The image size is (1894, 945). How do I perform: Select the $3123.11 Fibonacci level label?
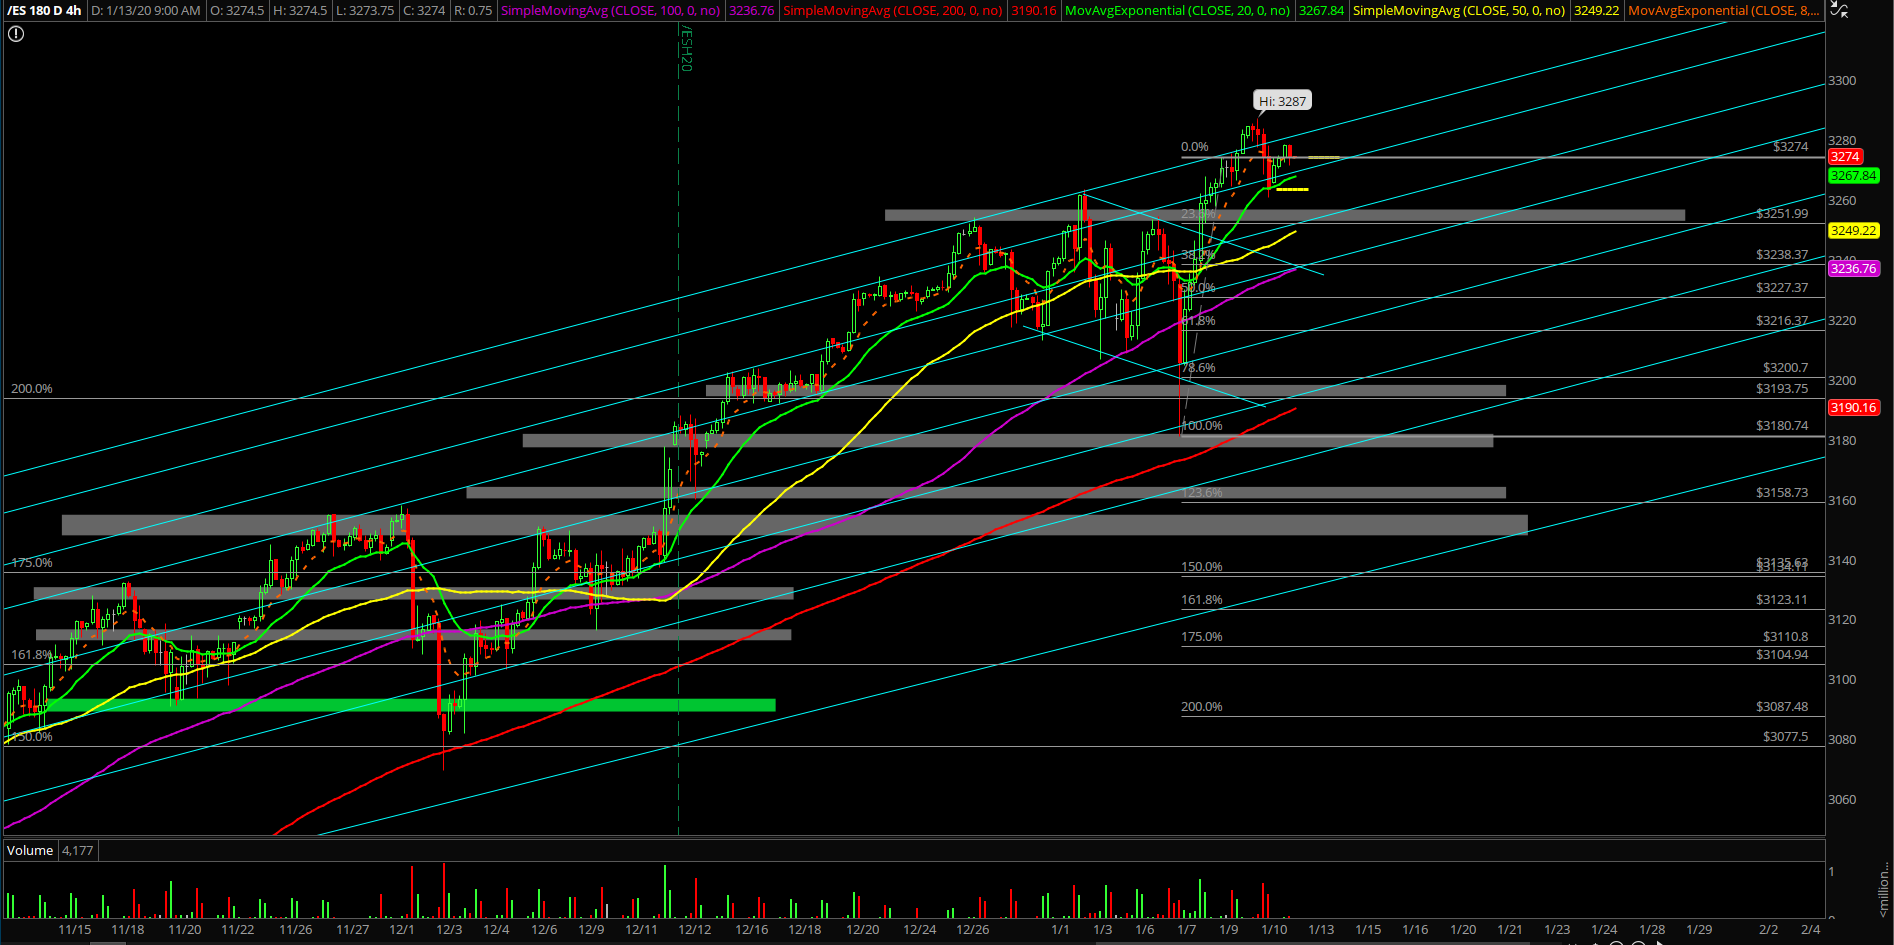pos(1782,600)
